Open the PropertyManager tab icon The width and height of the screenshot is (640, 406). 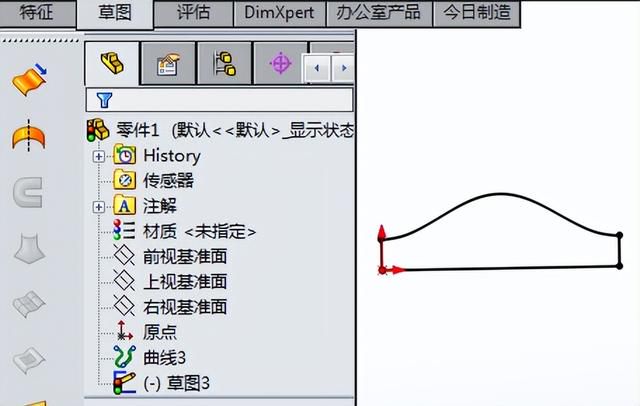(x=168, y=63)
